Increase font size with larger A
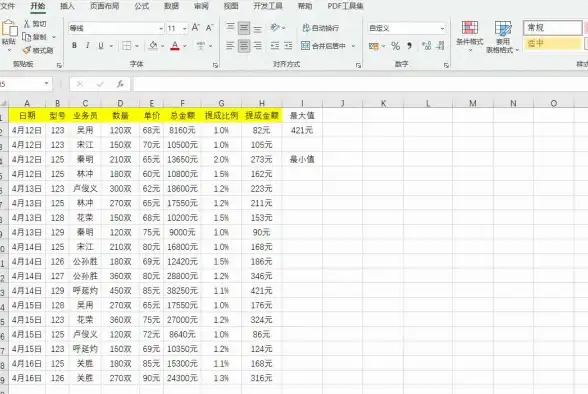Screen dimensions: 588x394 pyautogui.click(x=195, y=28)
